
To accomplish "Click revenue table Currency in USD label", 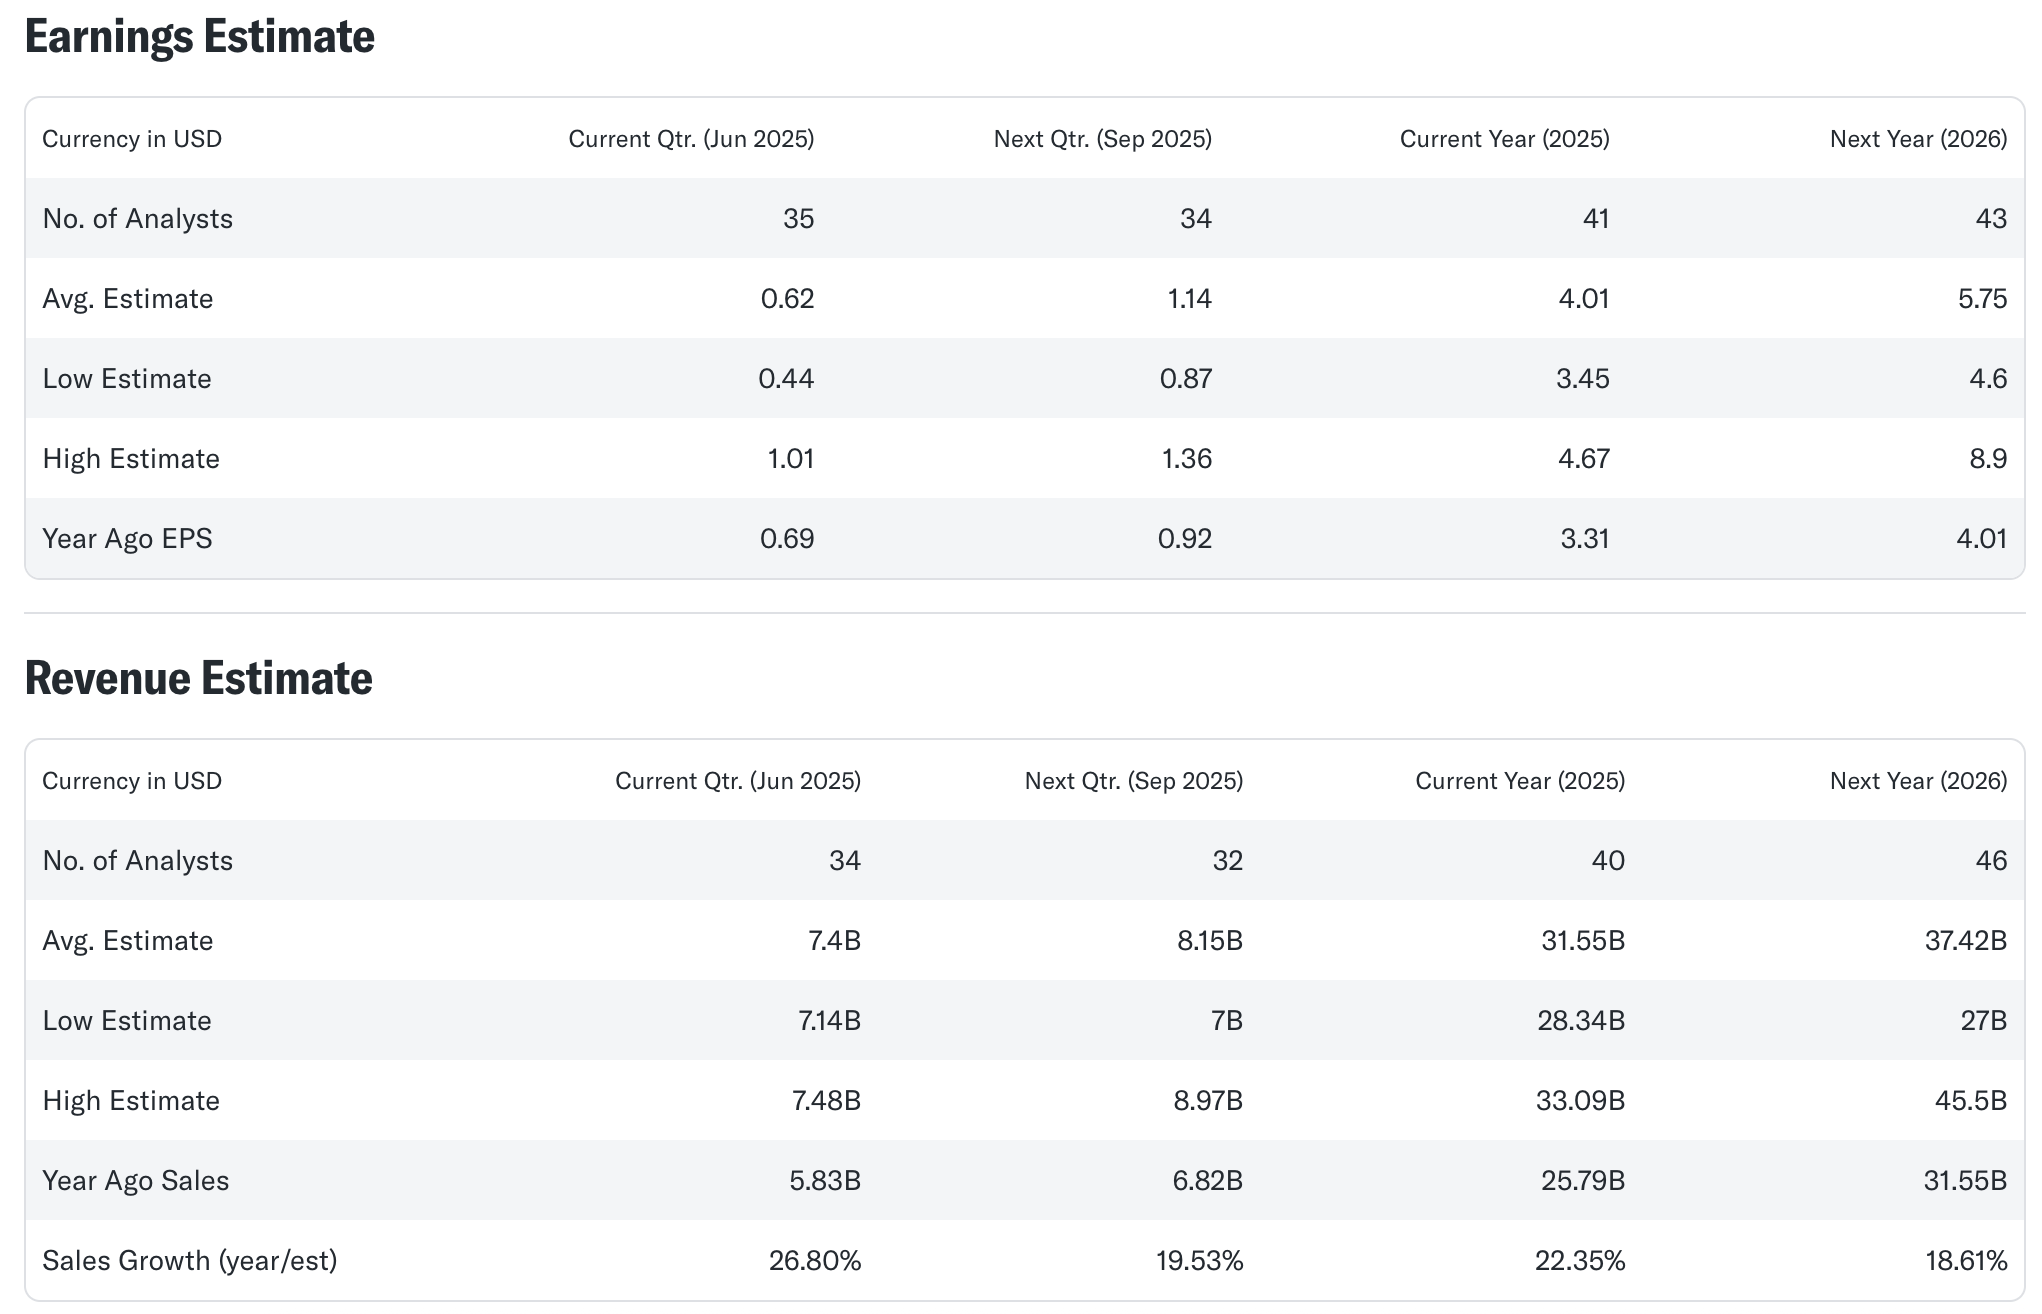I will (132, 781).
